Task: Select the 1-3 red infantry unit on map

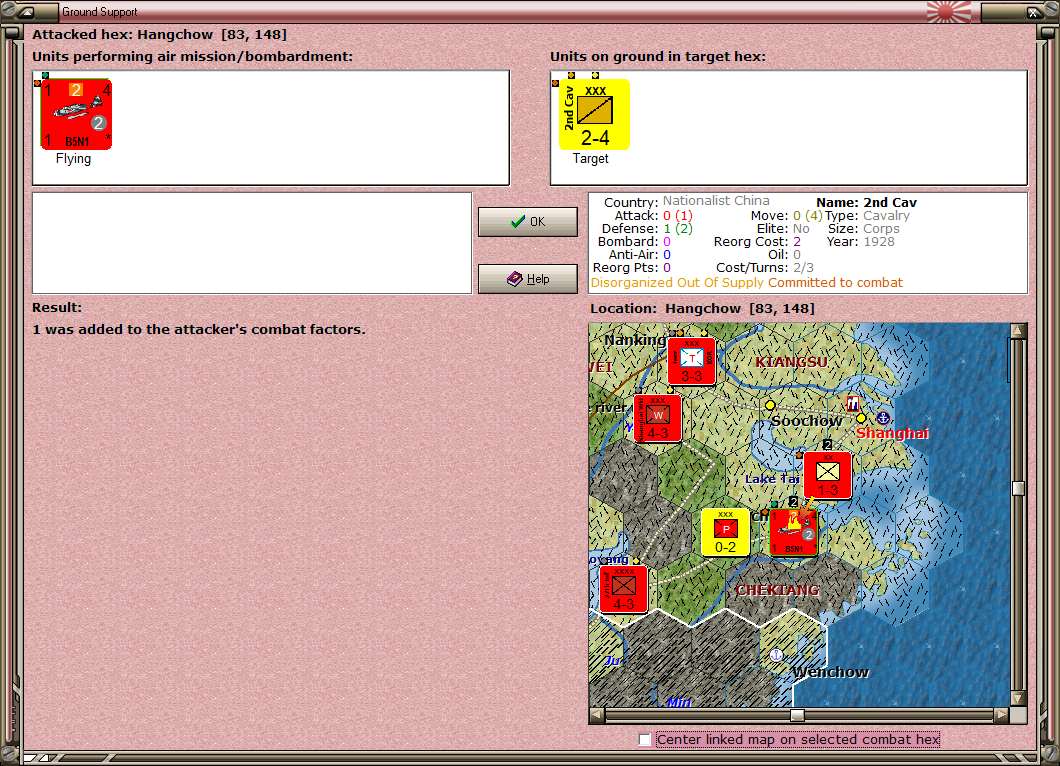Action: coord(827,475)
